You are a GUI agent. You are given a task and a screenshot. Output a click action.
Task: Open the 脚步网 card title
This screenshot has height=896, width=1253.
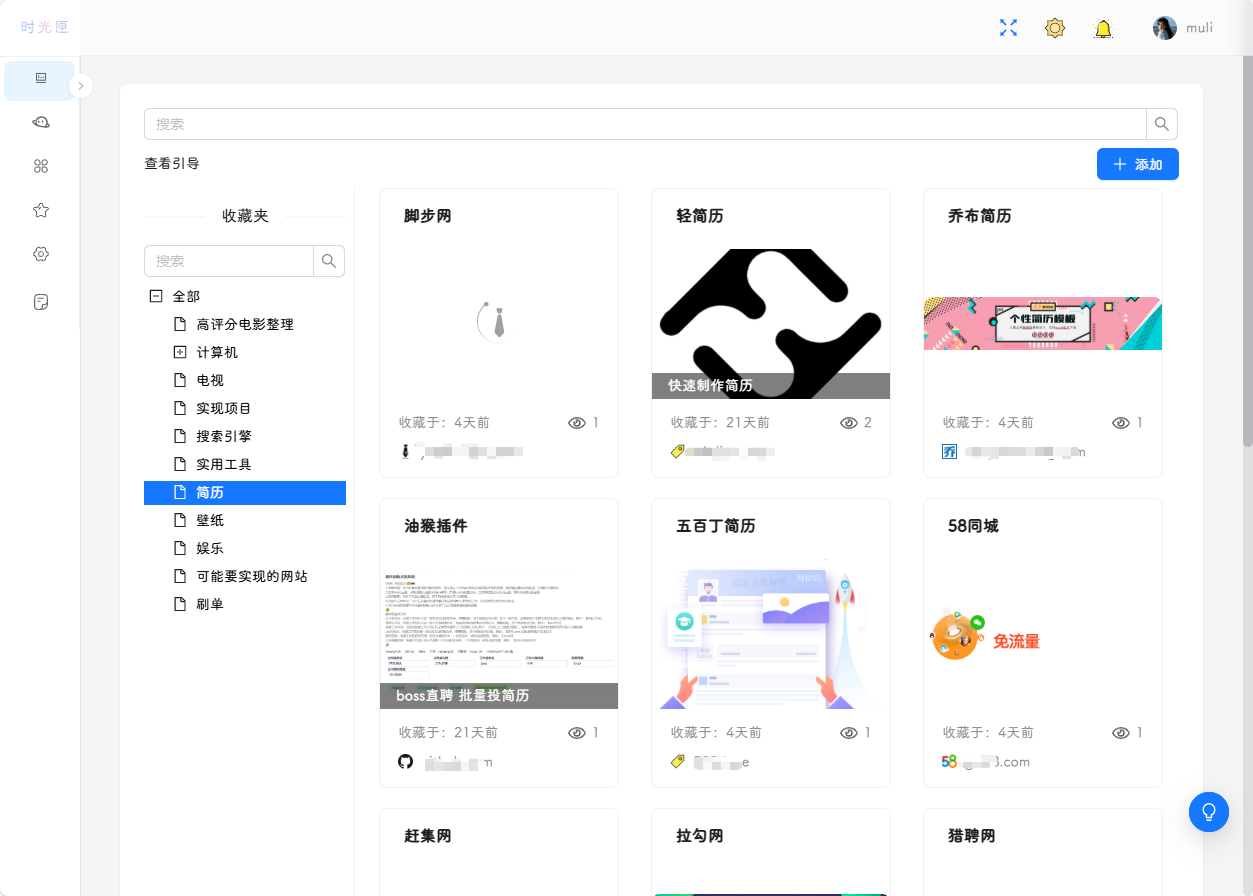428,216
